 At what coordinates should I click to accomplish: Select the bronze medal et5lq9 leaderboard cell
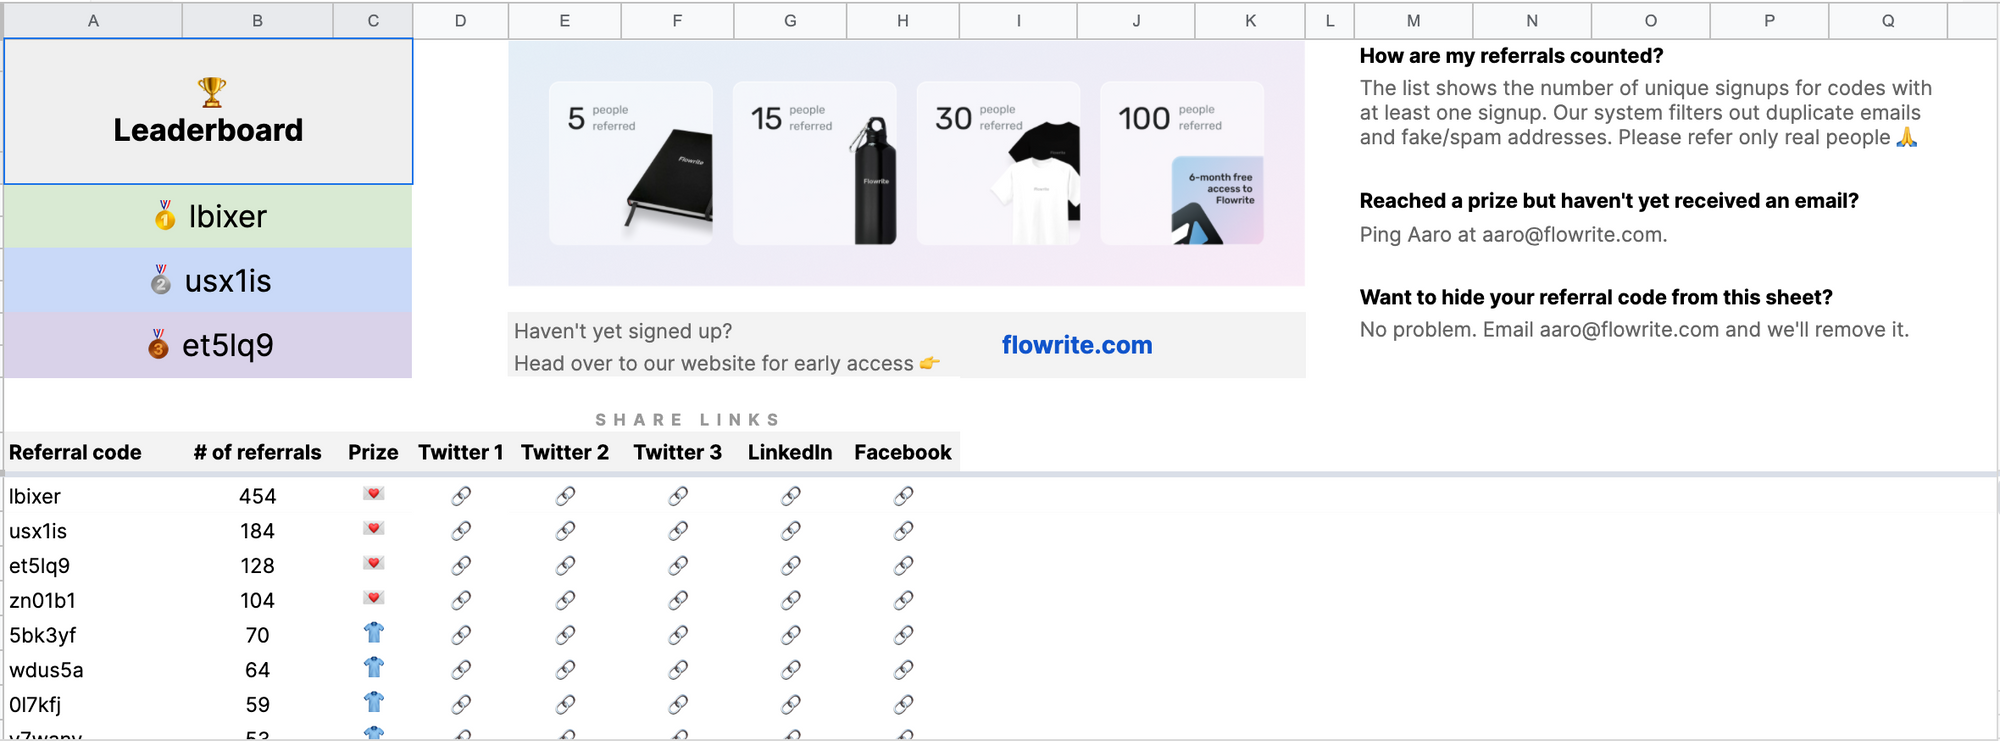pos(208,345)
